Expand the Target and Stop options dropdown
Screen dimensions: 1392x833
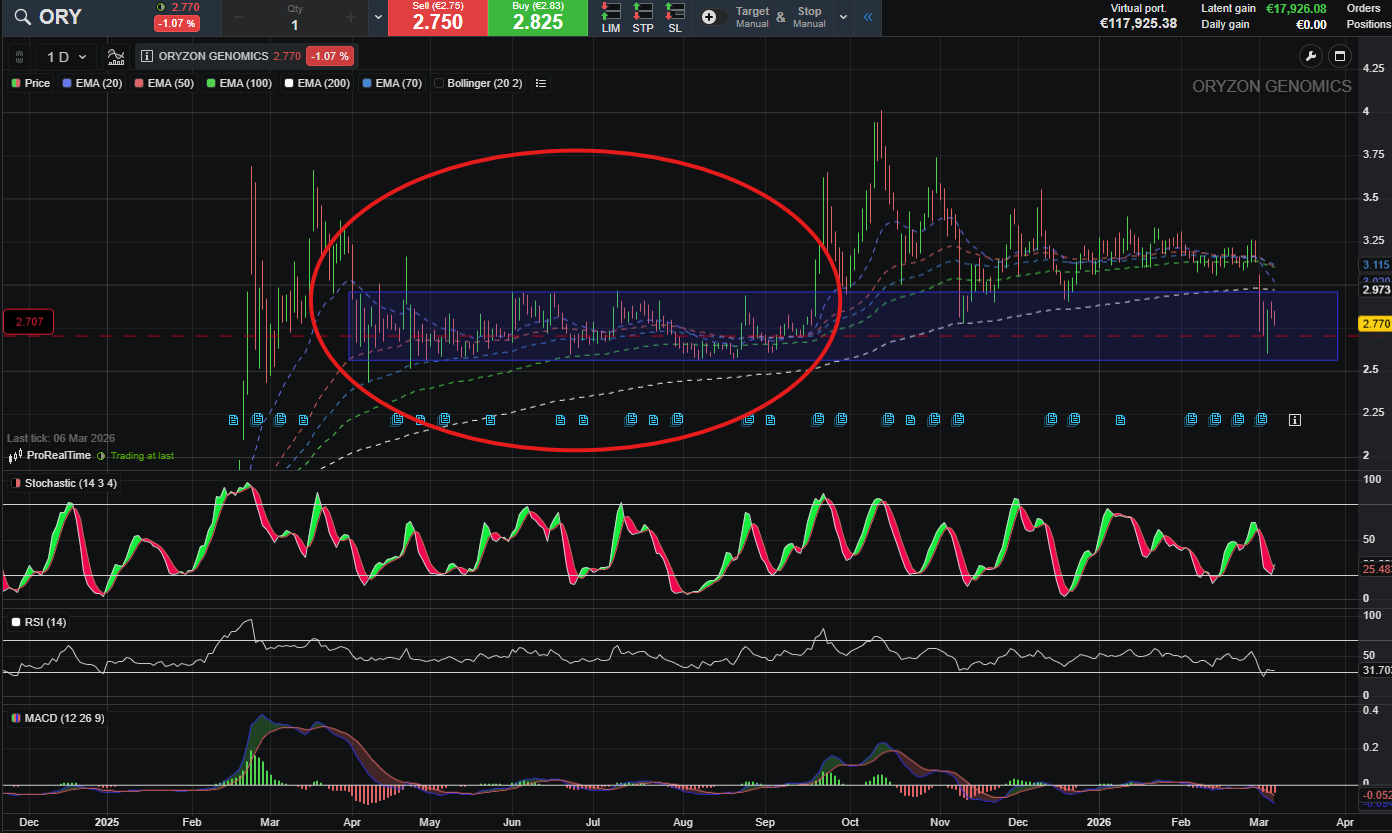843,17
